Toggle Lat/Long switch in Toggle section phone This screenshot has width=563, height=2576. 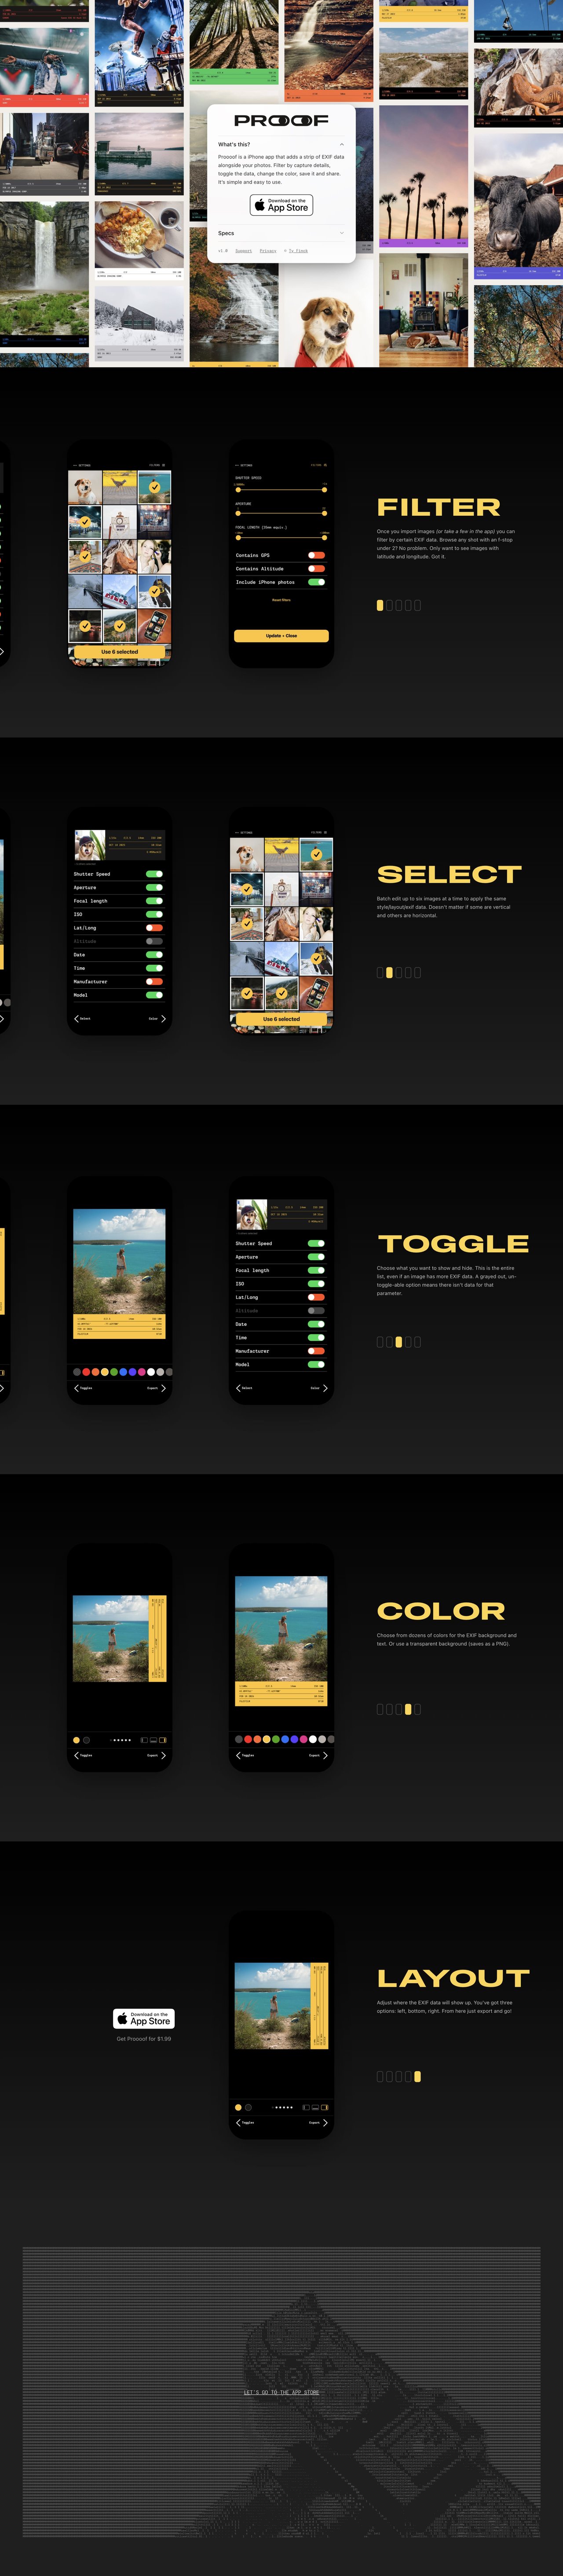point(316,1297)
